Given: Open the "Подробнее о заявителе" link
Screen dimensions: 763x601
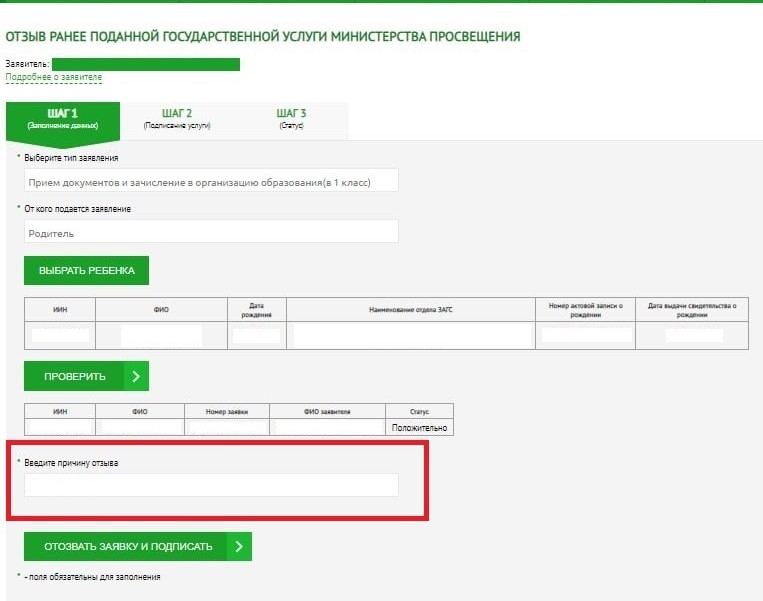Looking at the screenshot, I should [54, 78].
